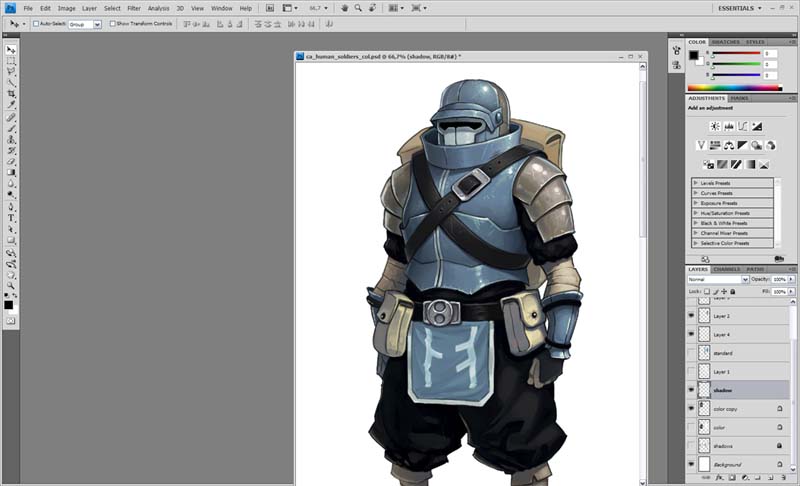This screenshot has height=486, width=800.
Task: Add a Color Balance adjustment
Action: (729, 146)
